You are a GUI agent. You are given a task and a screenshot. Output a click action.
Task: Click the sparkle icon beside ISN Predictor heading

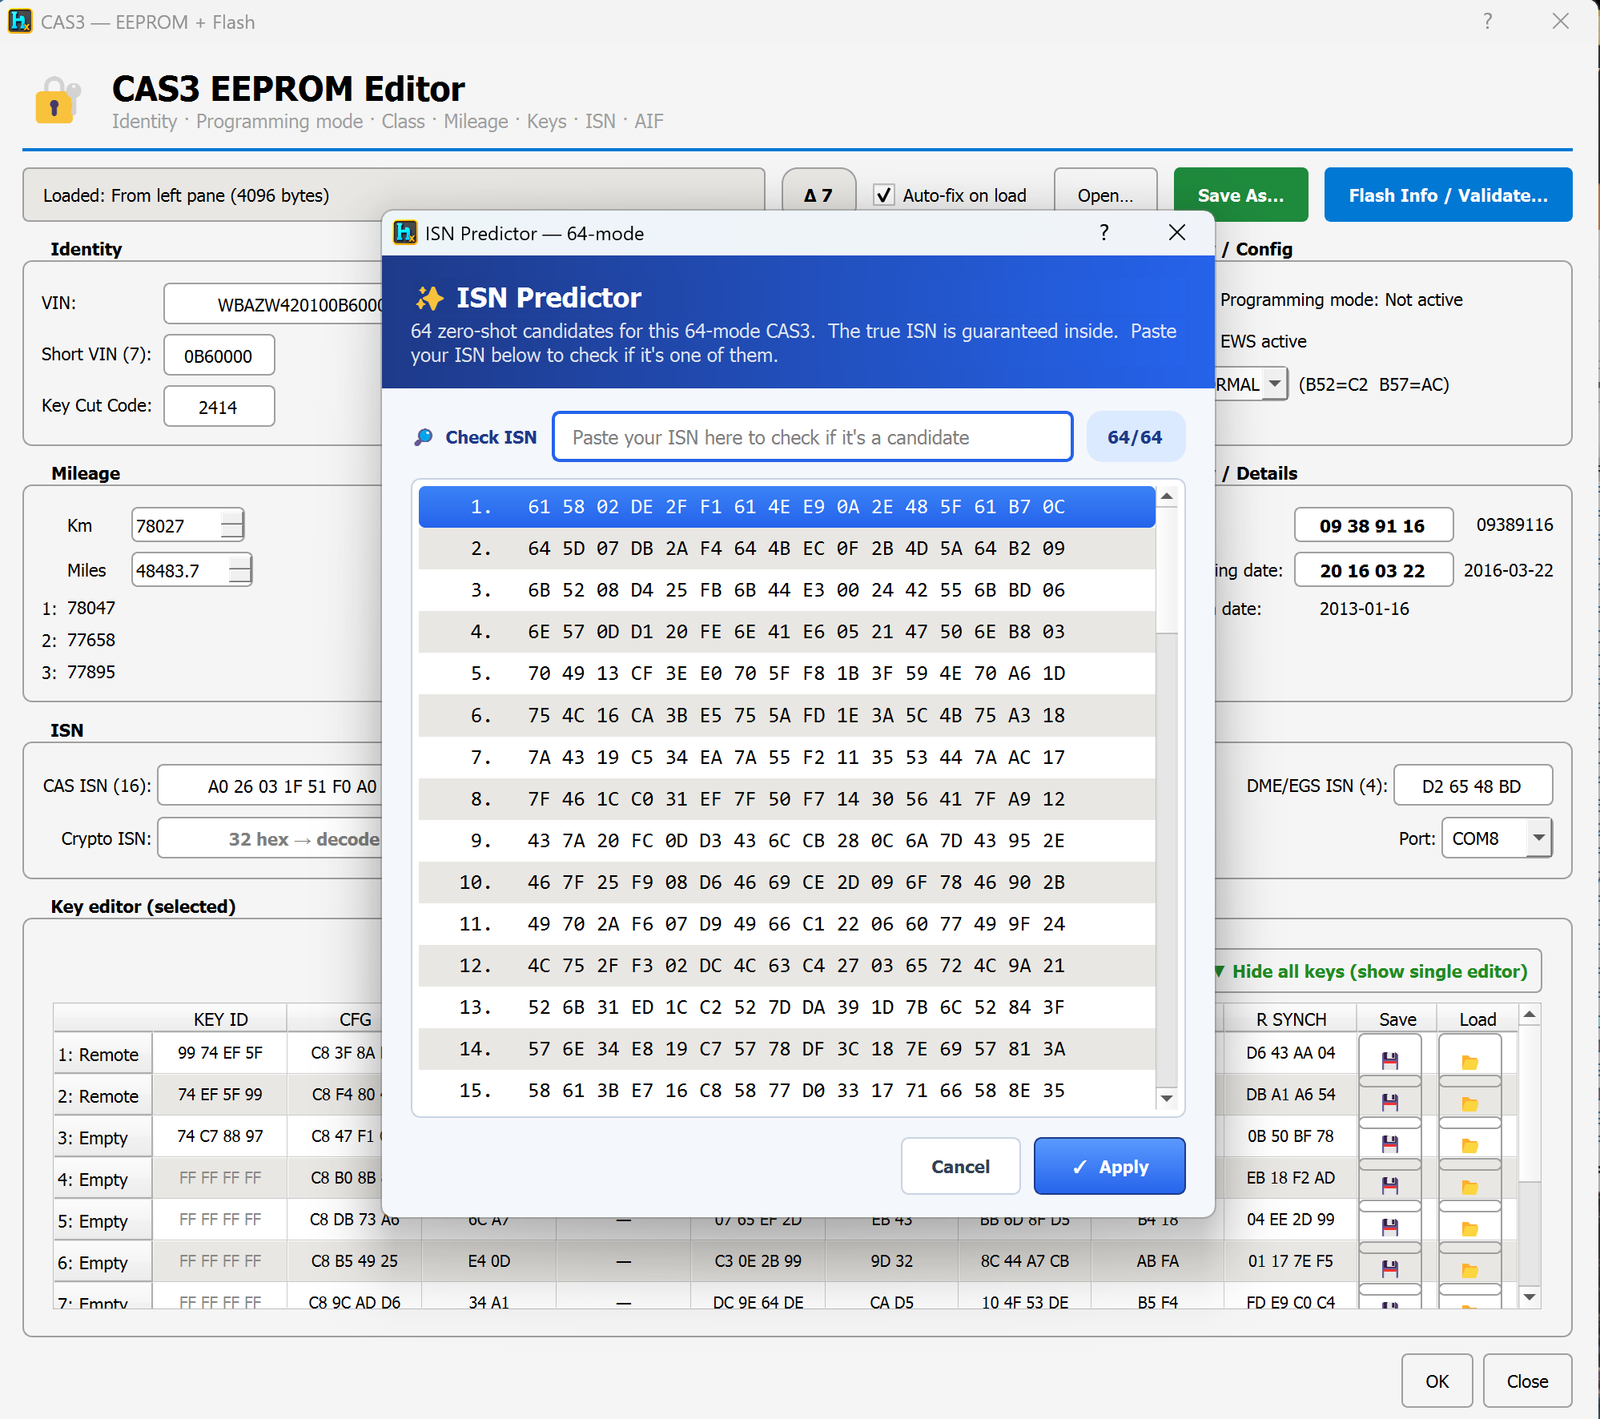[x=430, y=298]
